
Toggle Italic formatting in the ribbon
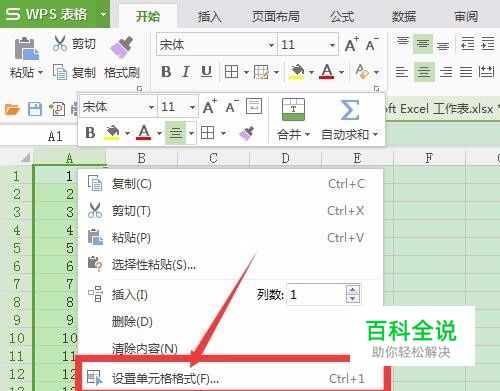(186, 72)
